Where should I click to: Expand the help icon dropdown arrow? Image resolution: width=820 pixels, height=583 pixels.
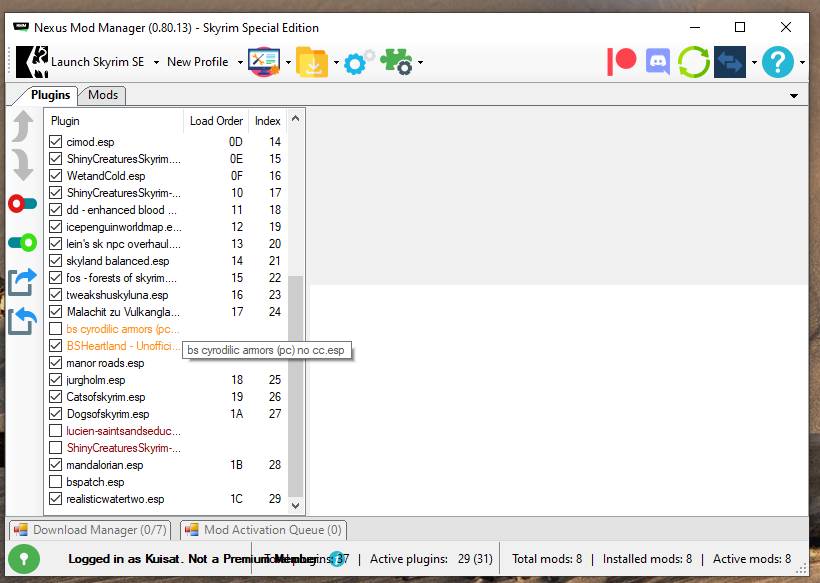pos(802,62)
